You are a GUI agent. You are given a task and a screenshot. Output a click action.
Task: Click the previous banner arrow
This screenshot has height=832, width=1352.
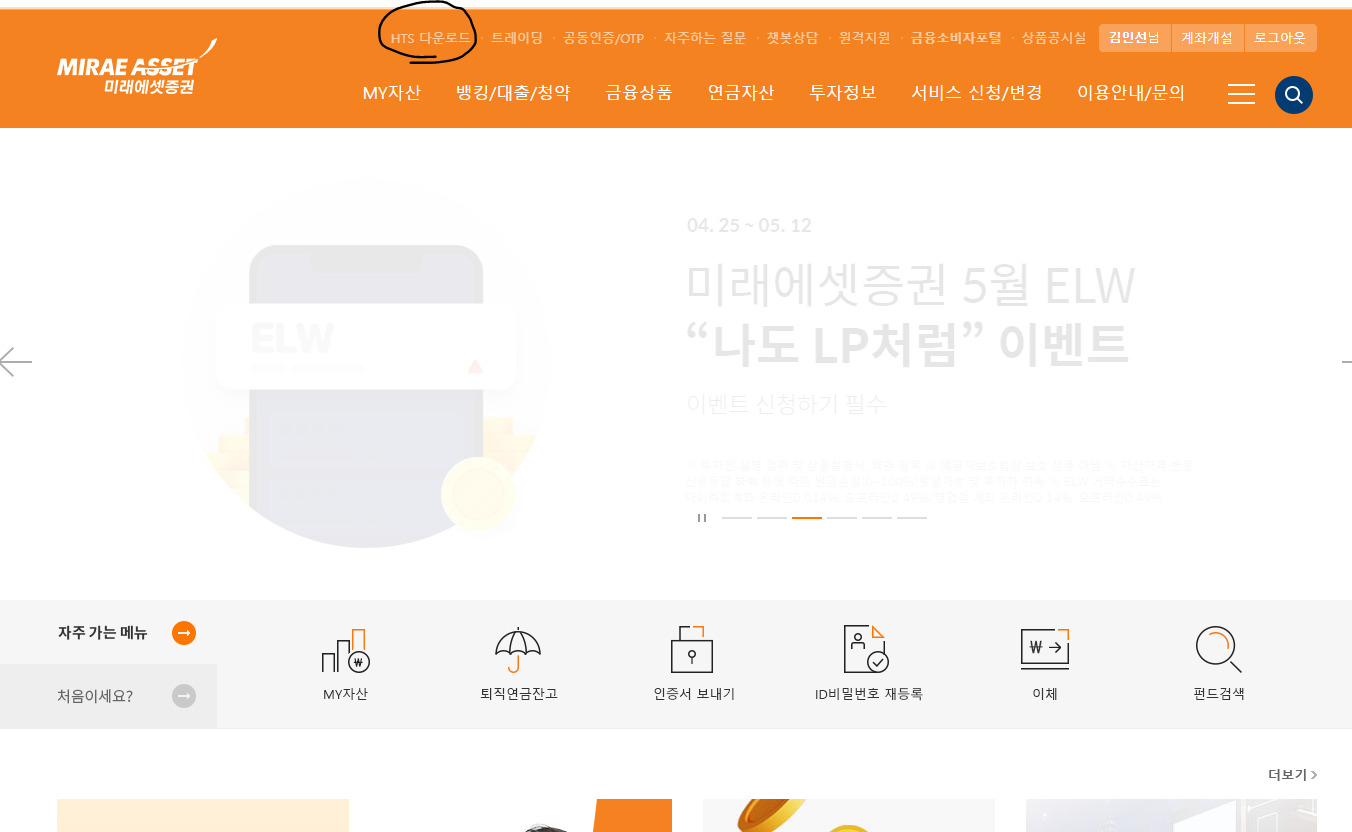15,361
